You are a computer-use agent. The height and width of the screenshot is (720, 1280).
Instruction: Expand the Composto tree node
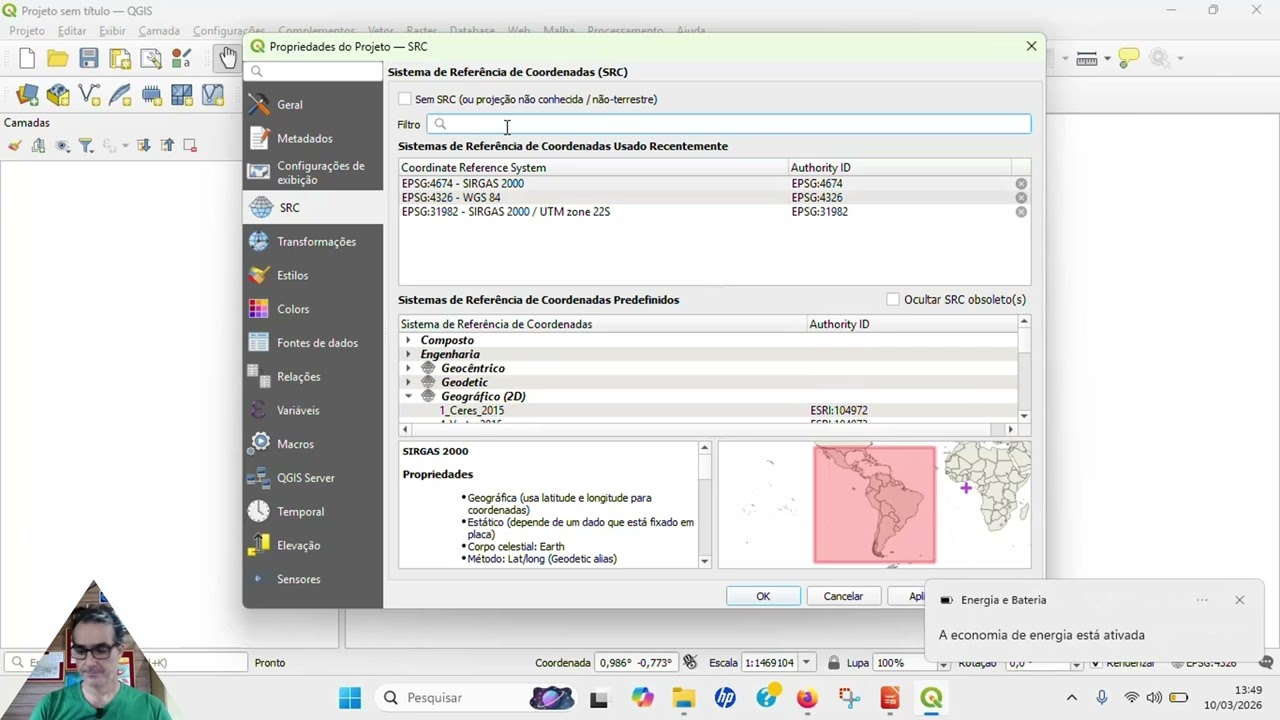408,340
